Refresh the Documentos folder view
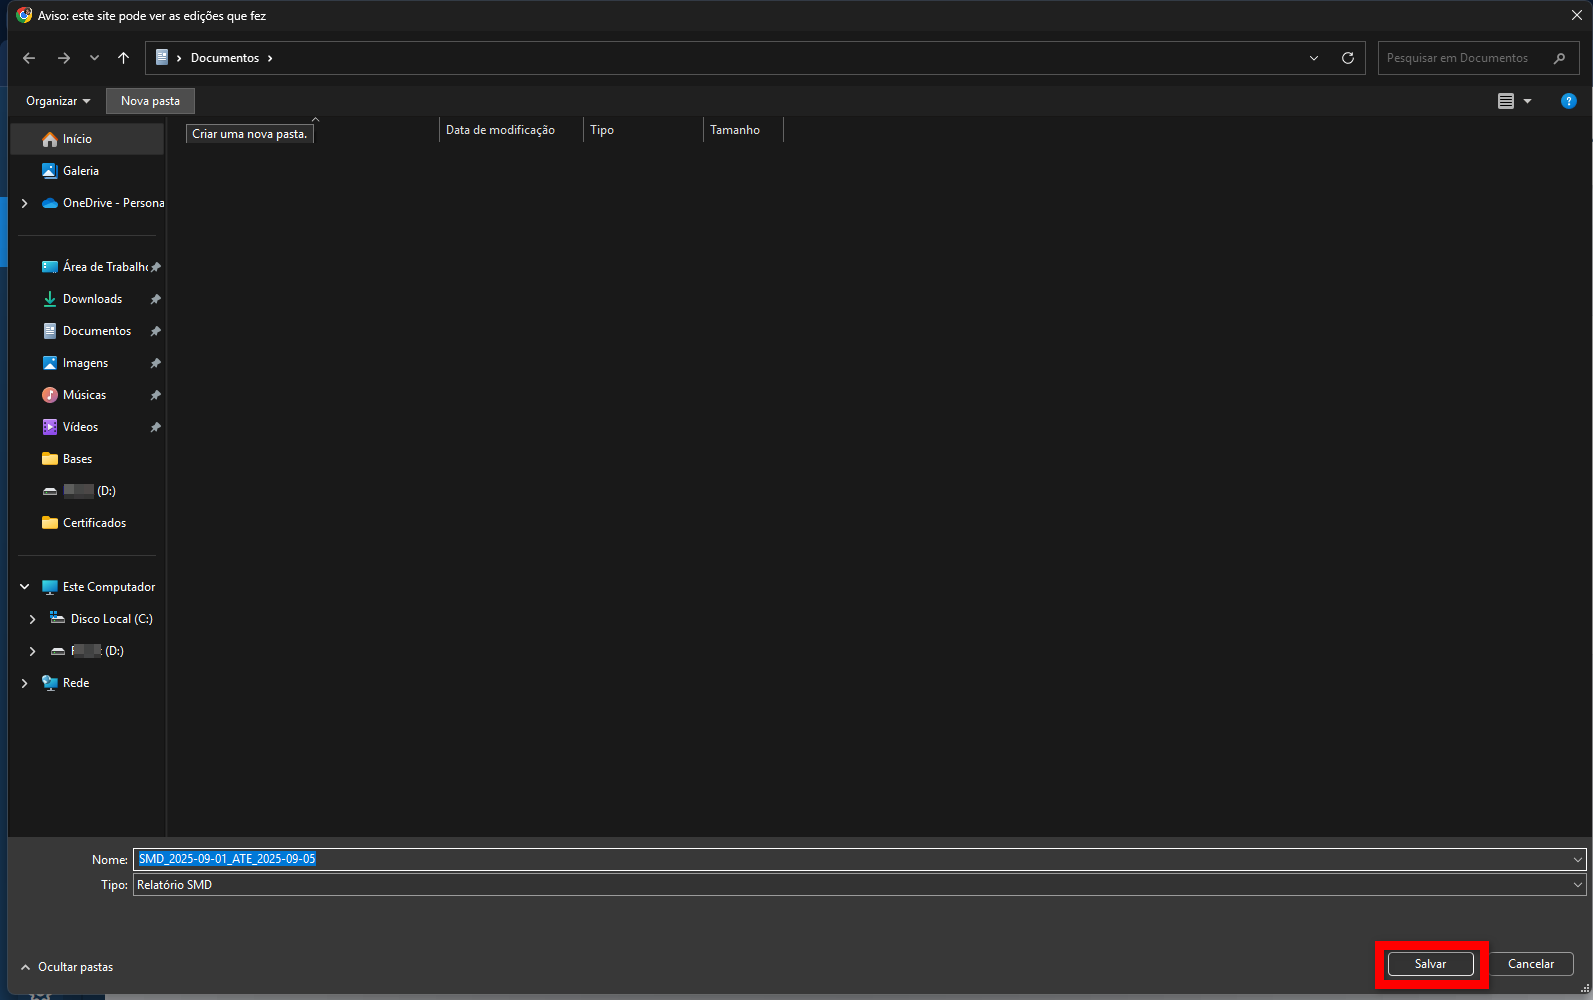The height and width of the screenshot is (1000, 1593). (1347, 58)
